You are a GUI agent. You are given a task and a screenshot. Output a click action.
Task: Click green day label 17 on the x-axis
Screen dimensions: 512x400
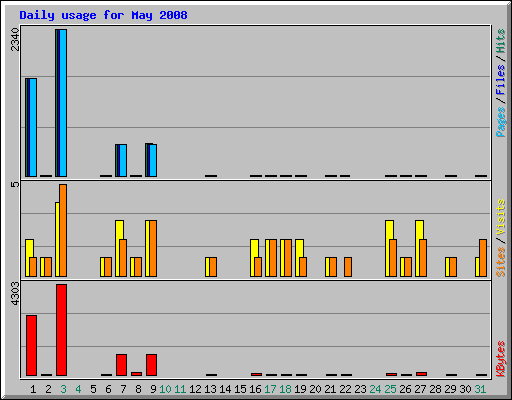click(x=270, y=389)
